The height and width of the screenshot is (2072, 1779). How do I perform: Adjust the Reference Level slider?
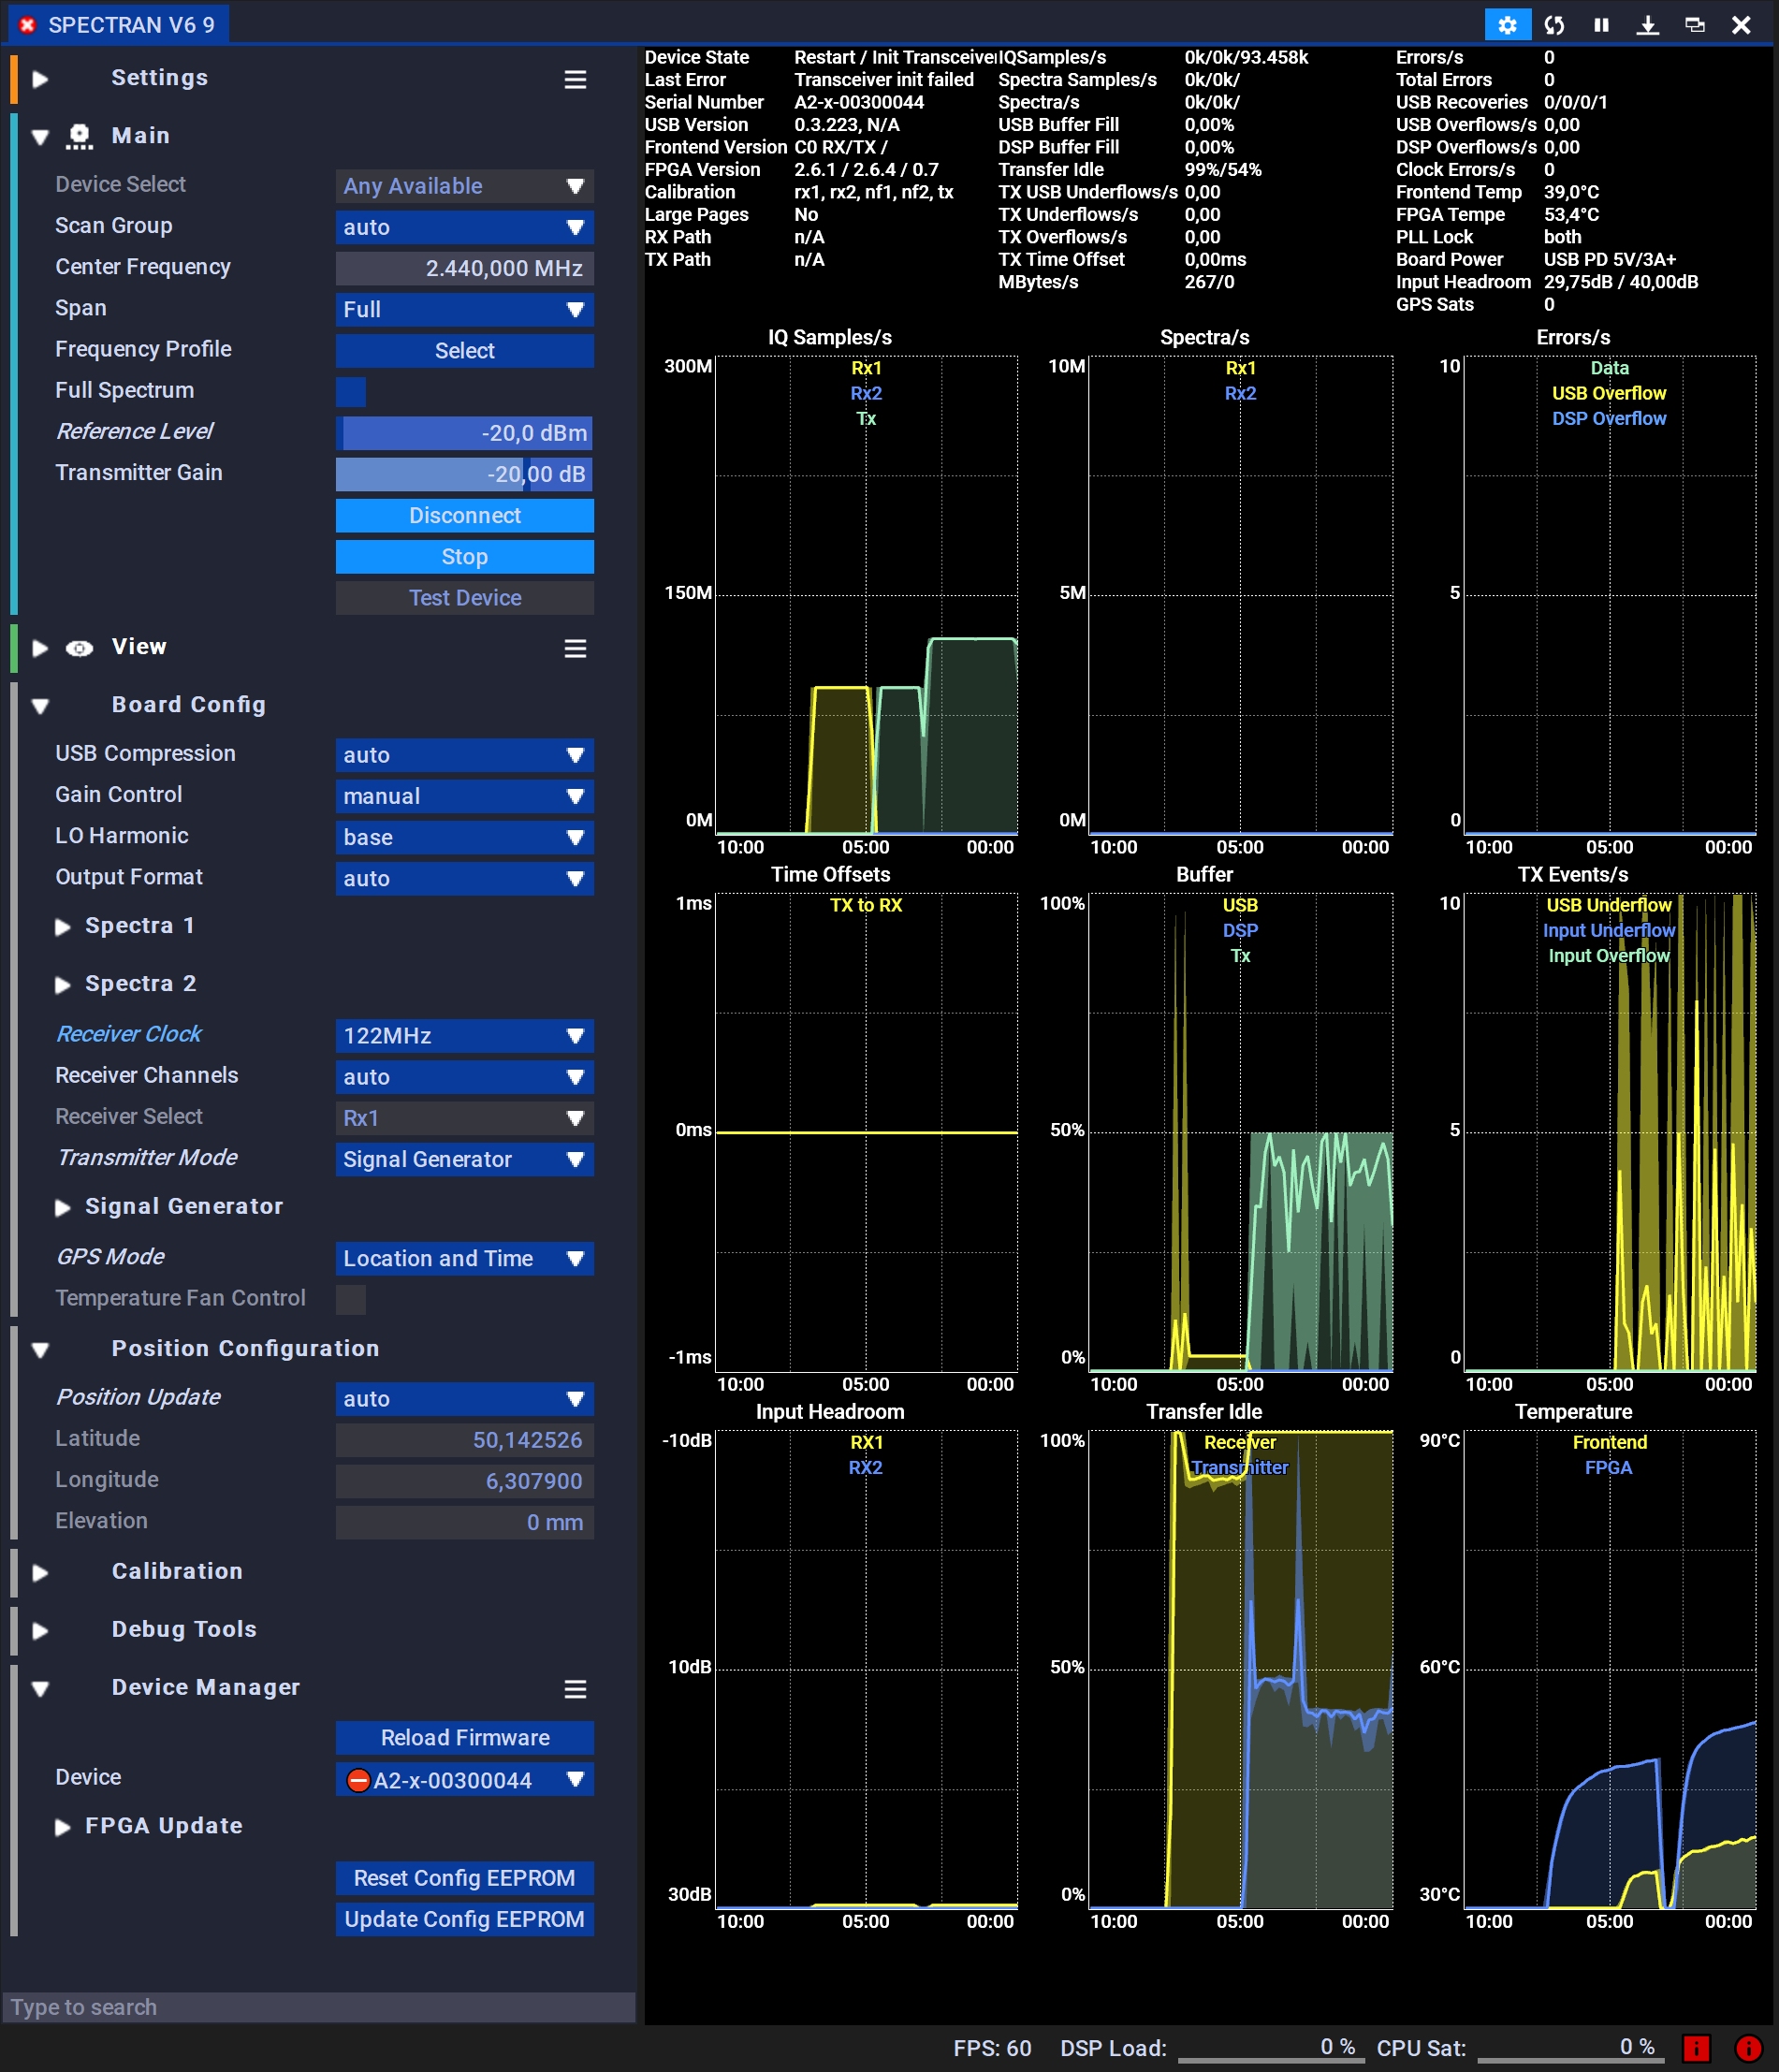pyautogui.click(x=464, y=433)
